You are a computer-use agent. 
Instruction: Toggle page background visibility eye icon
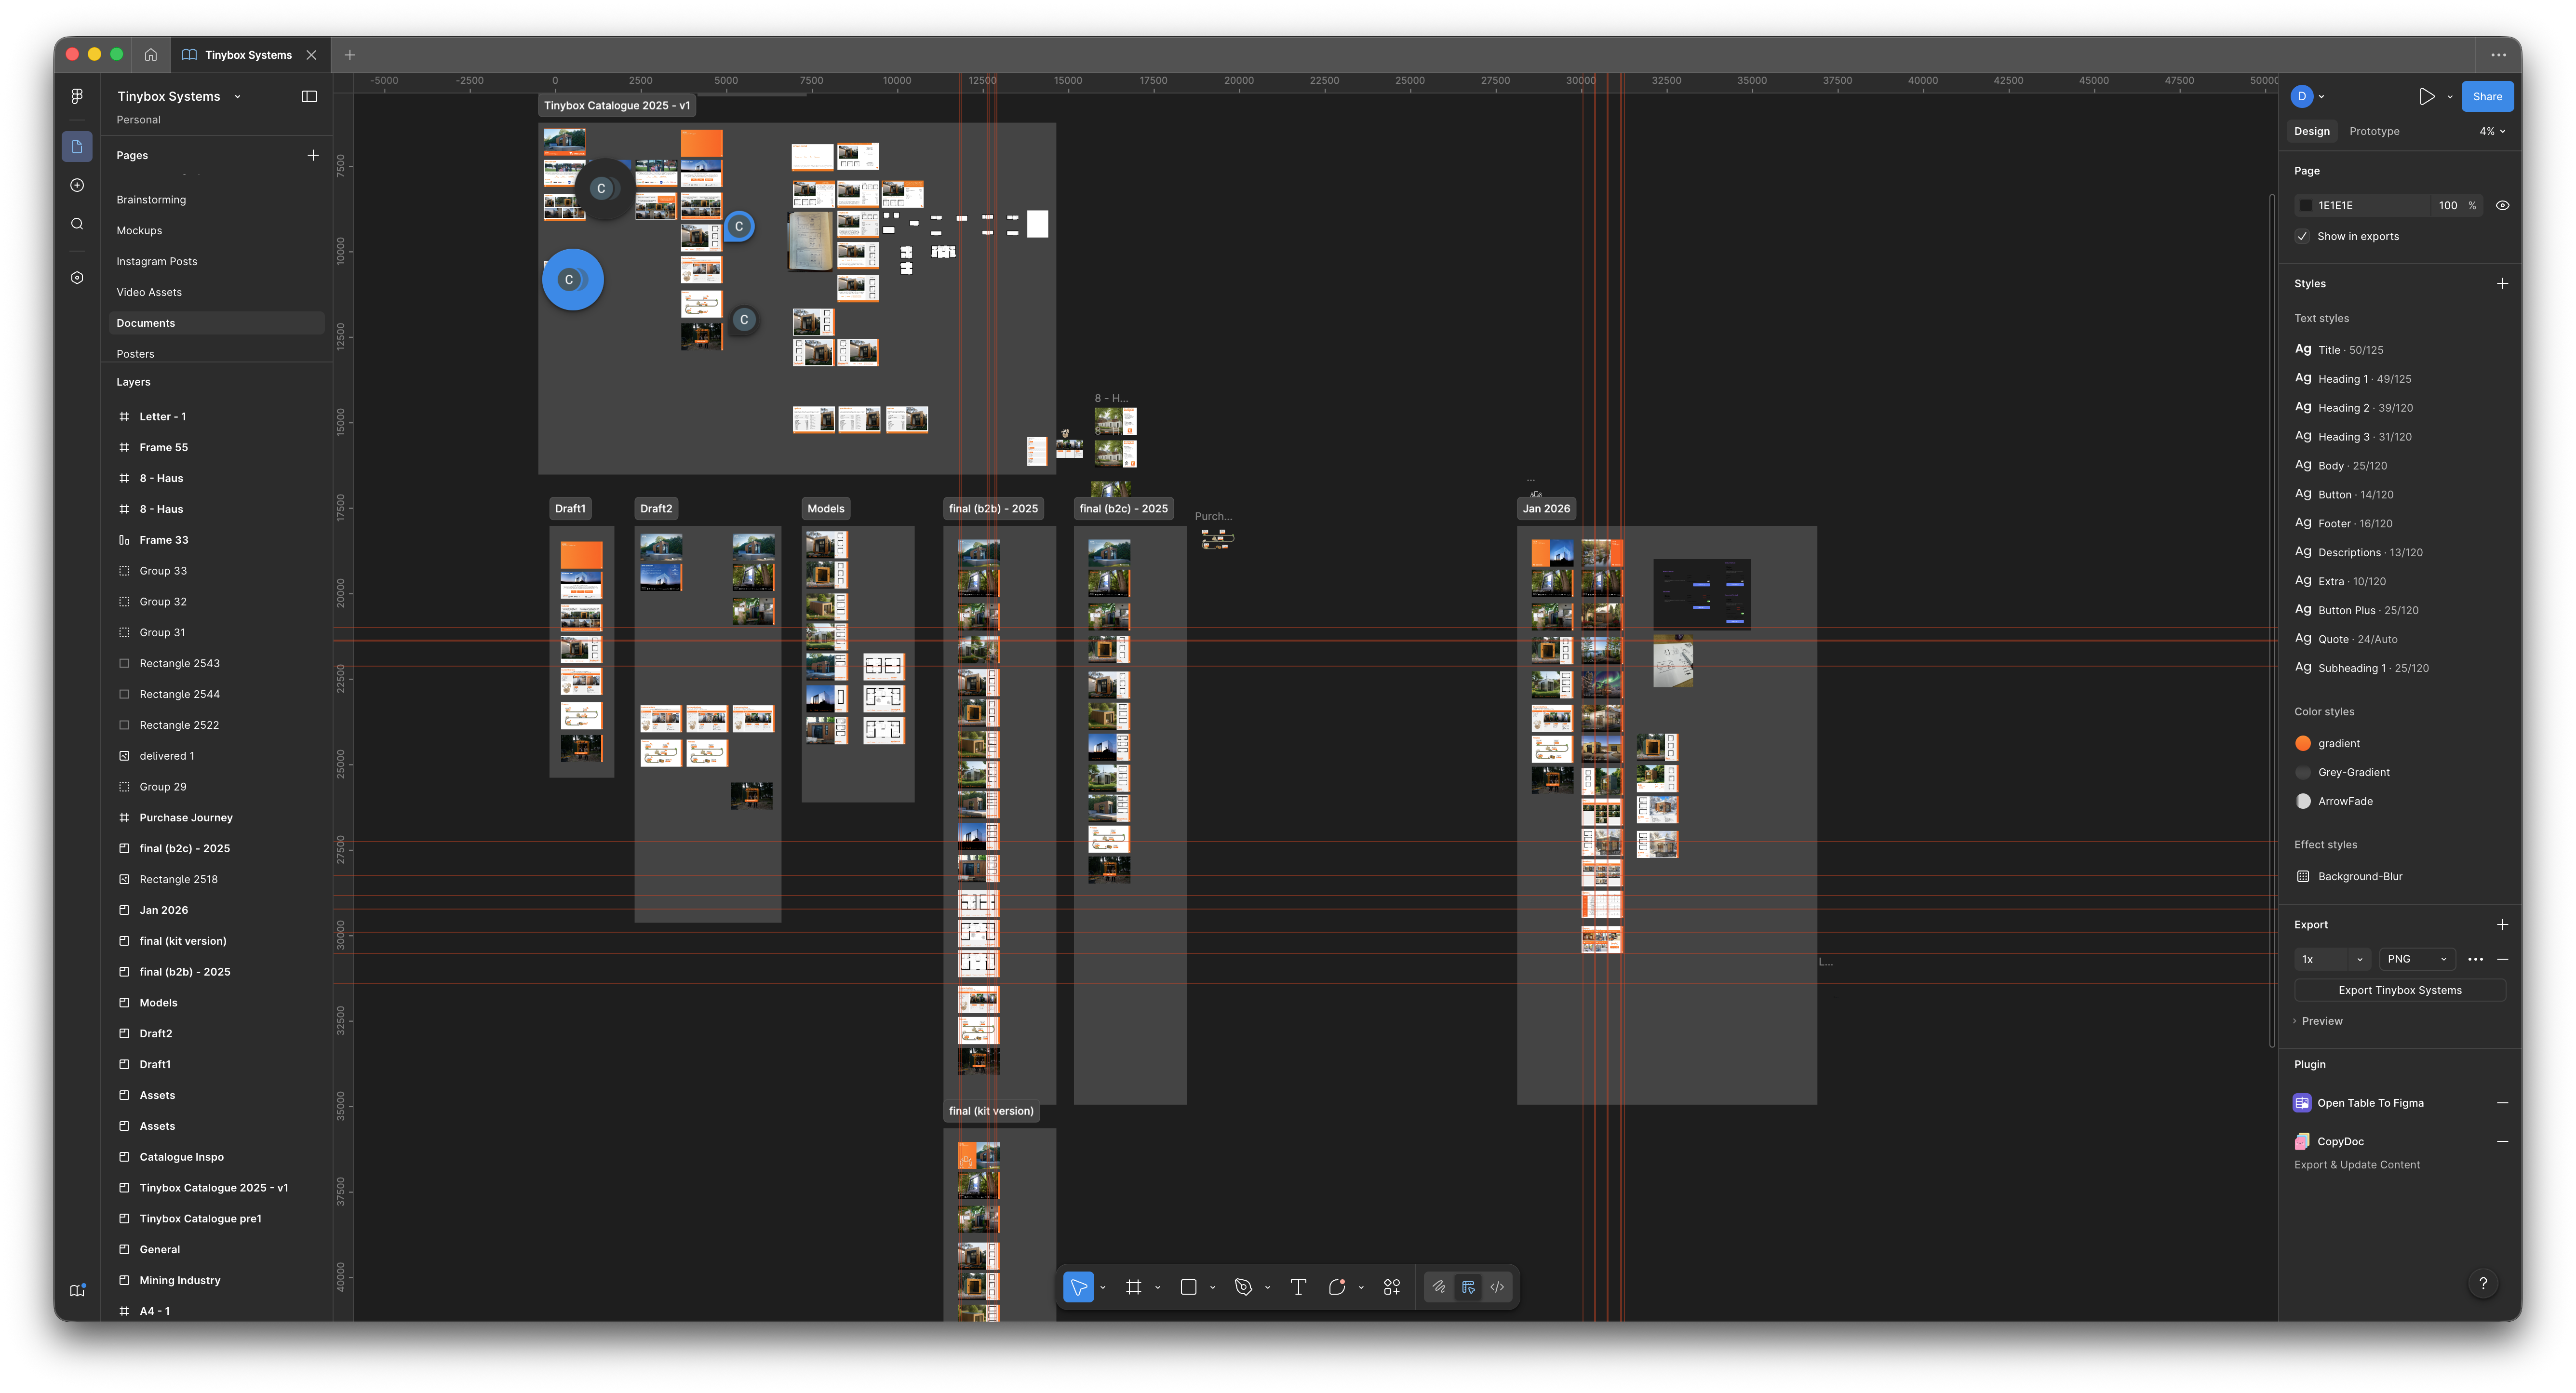click(x=2502, y=205)
